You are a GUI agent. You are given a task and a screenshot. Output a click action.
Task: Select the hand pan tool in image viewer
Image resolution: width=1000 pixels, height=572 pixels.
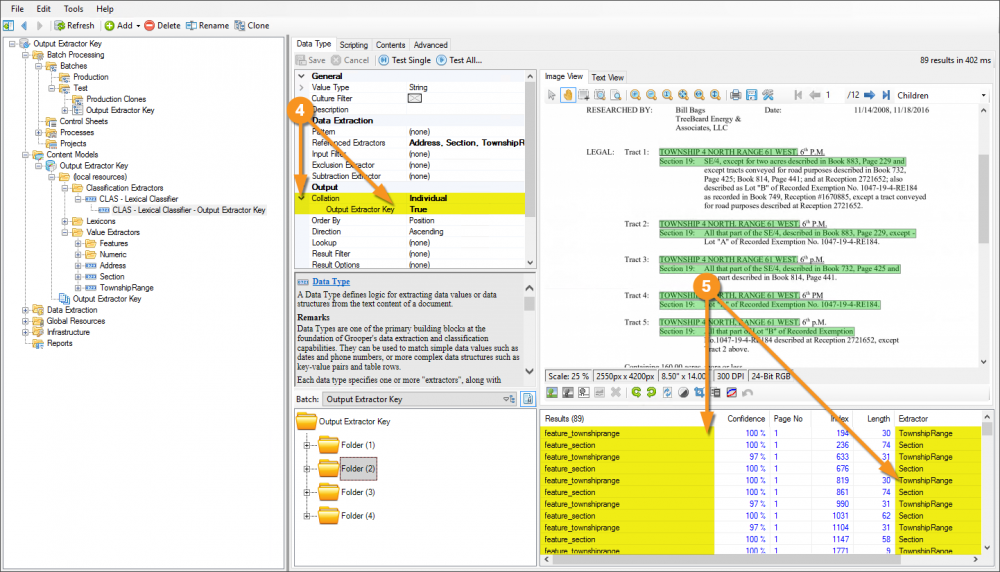(568, 95)
